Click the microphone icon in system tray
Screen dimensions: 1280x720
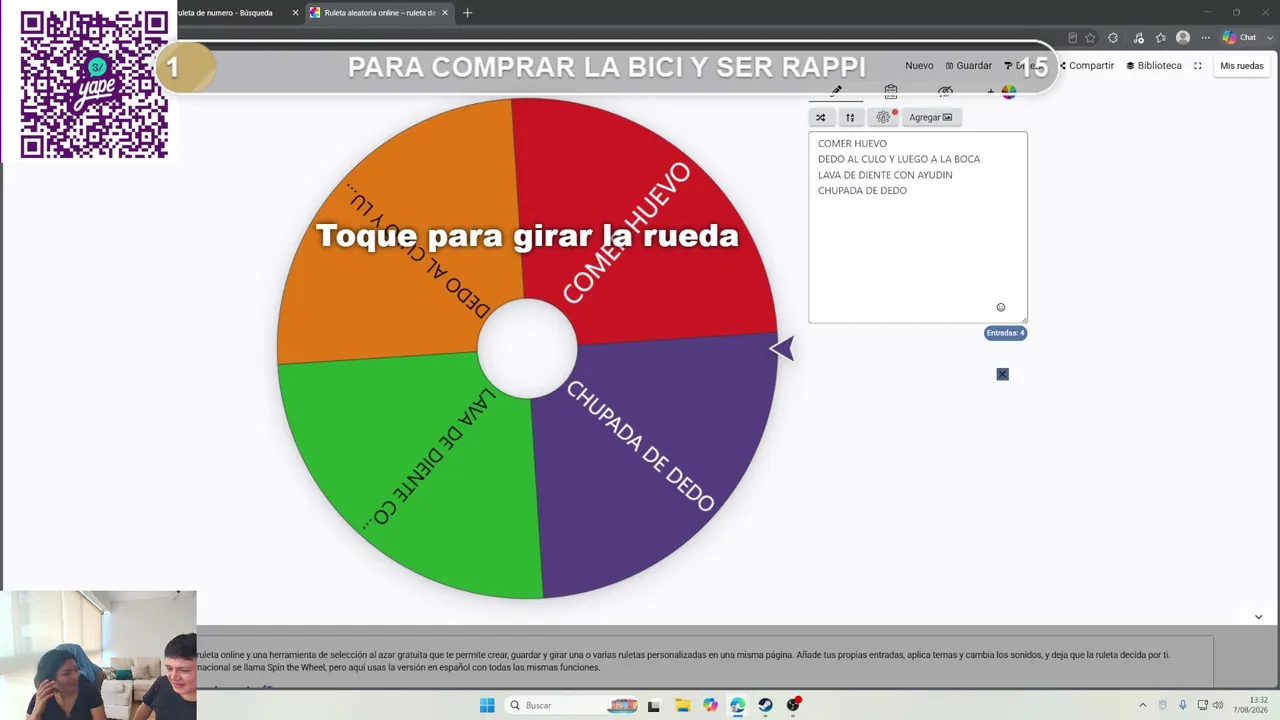[1183, 705]
